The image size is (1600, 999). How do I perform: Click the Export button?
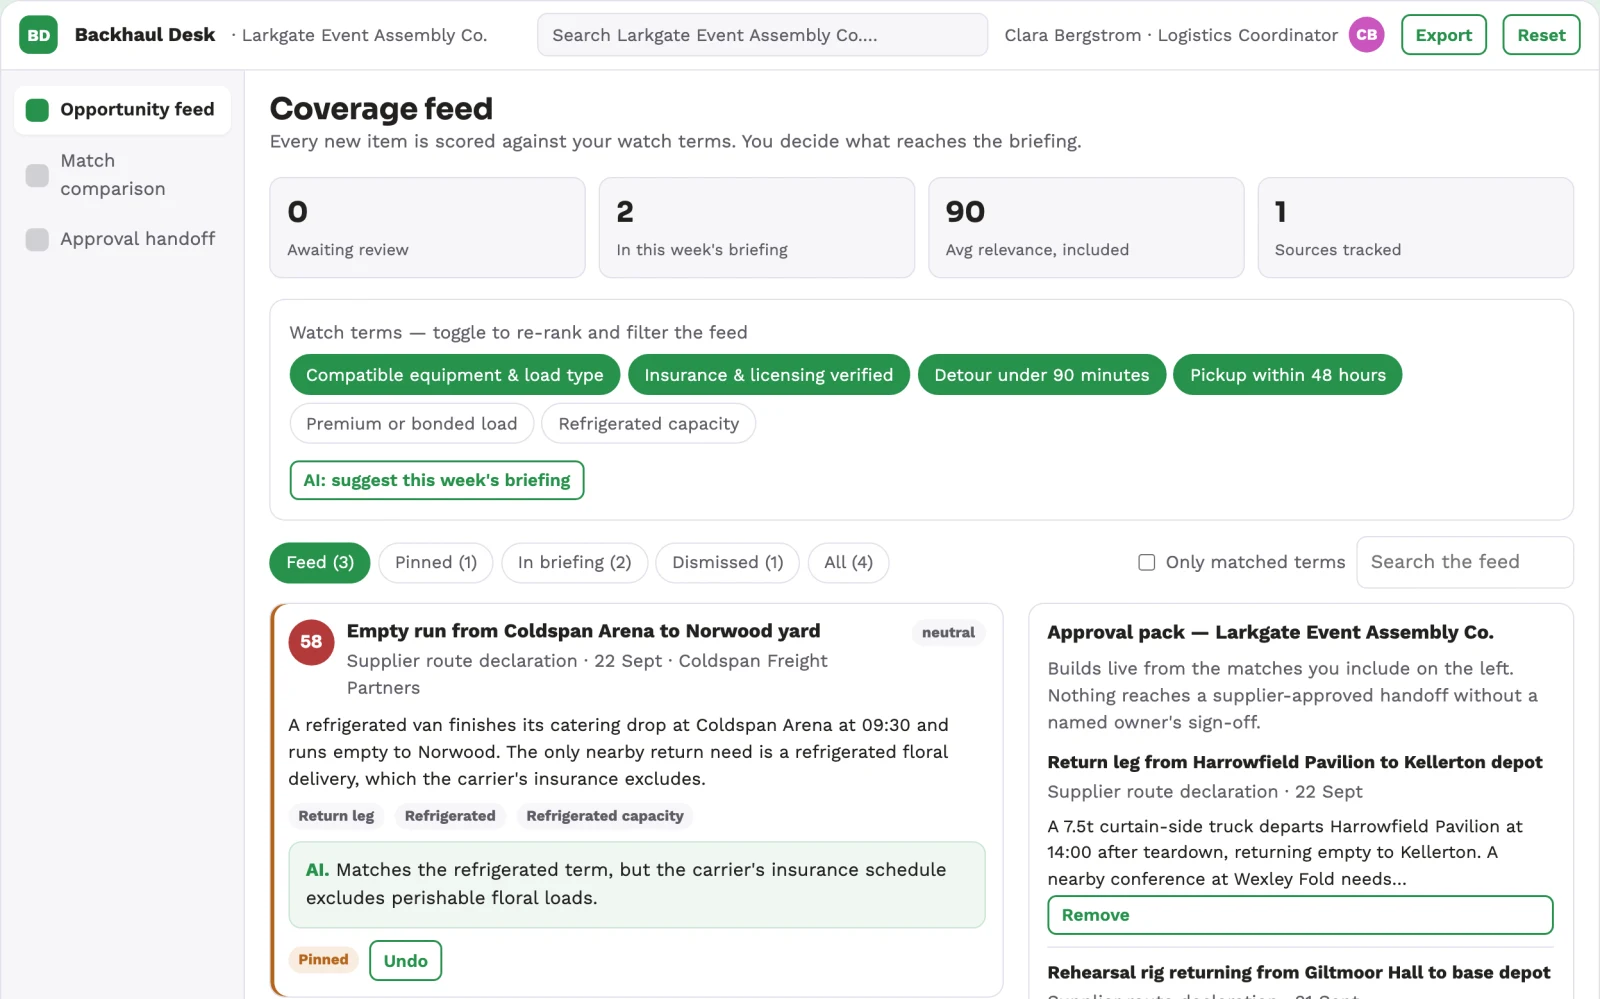click(x=1444, y=35)
